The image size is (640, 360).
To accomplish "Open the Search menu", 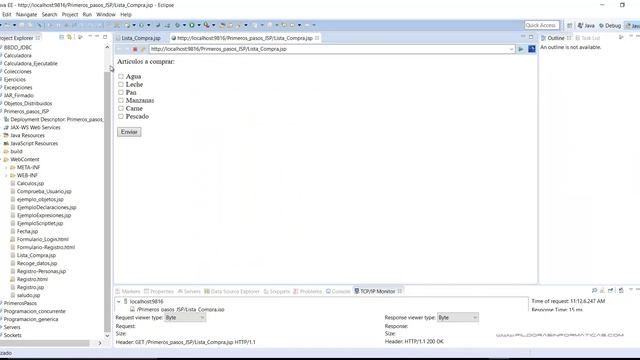I will [x=49, y=14].
